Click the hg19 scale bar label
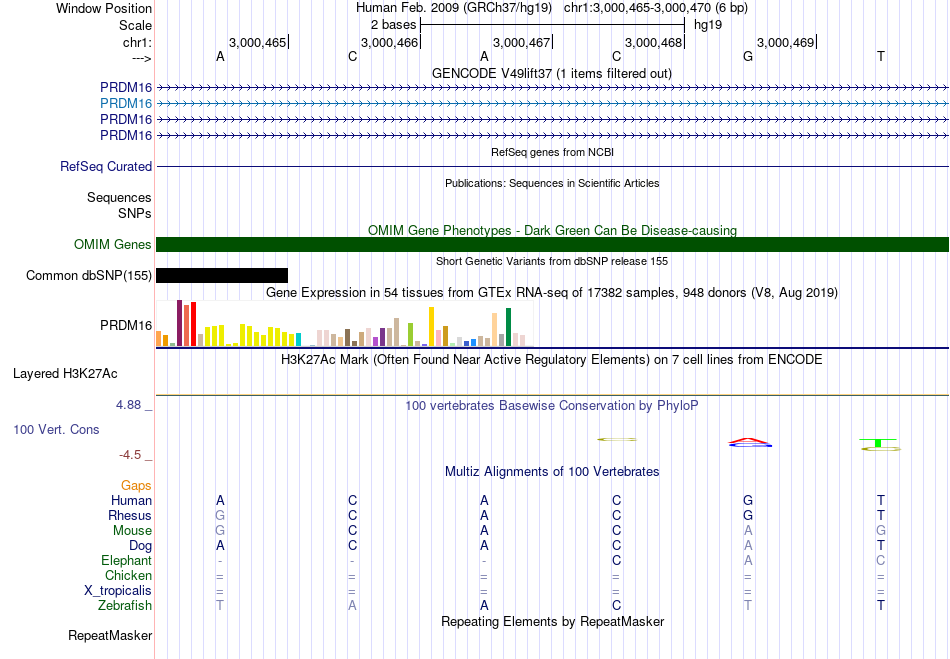This screenshot has width=950, height=659. [708, 25]
